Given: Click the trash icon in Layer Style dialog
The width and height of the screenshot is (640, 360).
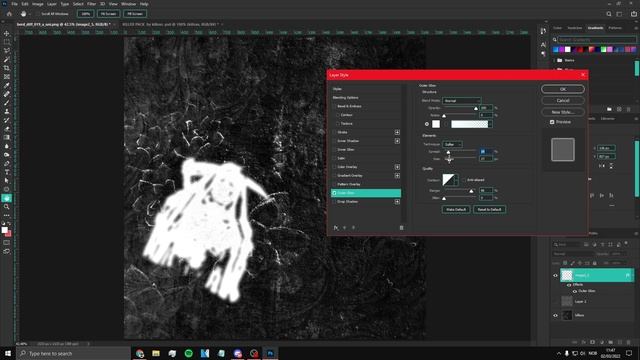Looking at the screenshot, I should (401, 228).
